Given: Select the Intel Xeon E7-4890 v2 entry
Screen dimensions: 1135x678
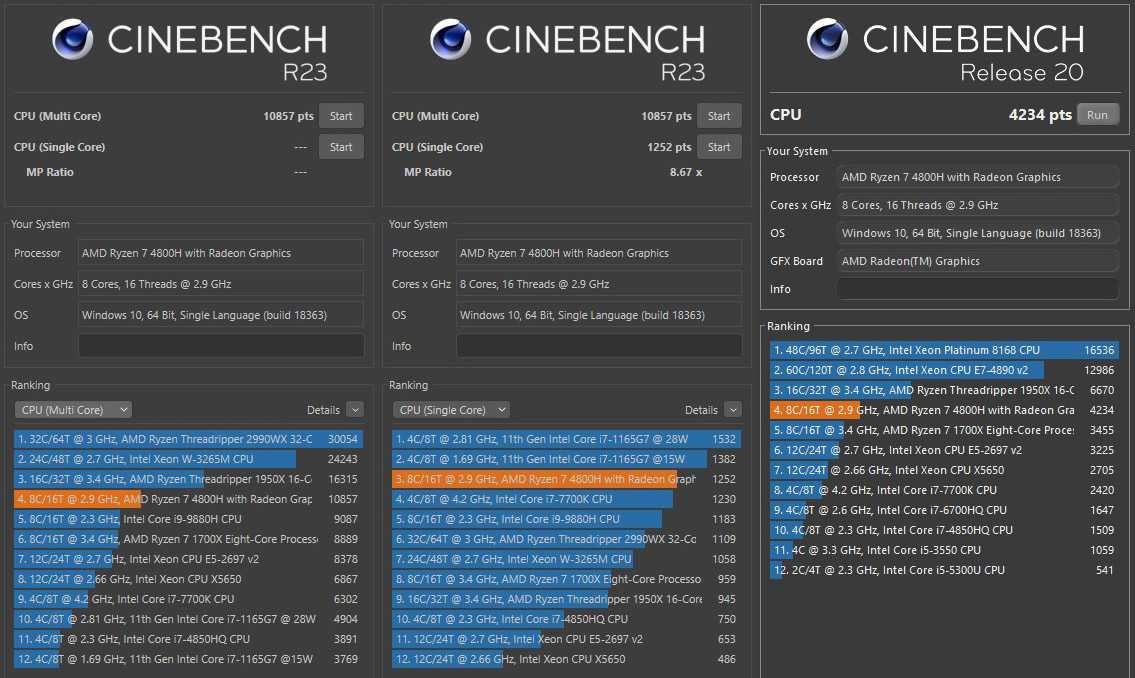Looking at the screenshot, I should click(x=943, y=370).
